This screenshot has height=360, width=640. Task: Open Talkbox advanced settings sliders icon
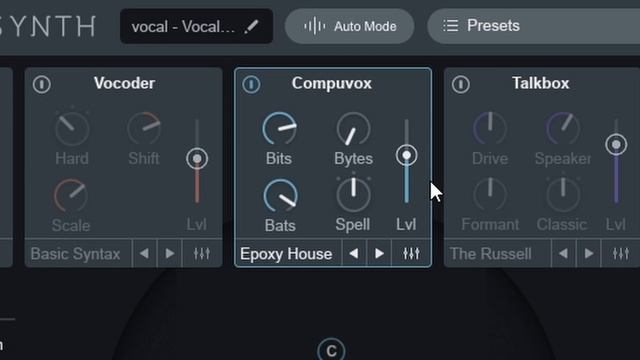click(x=621, y=253)
